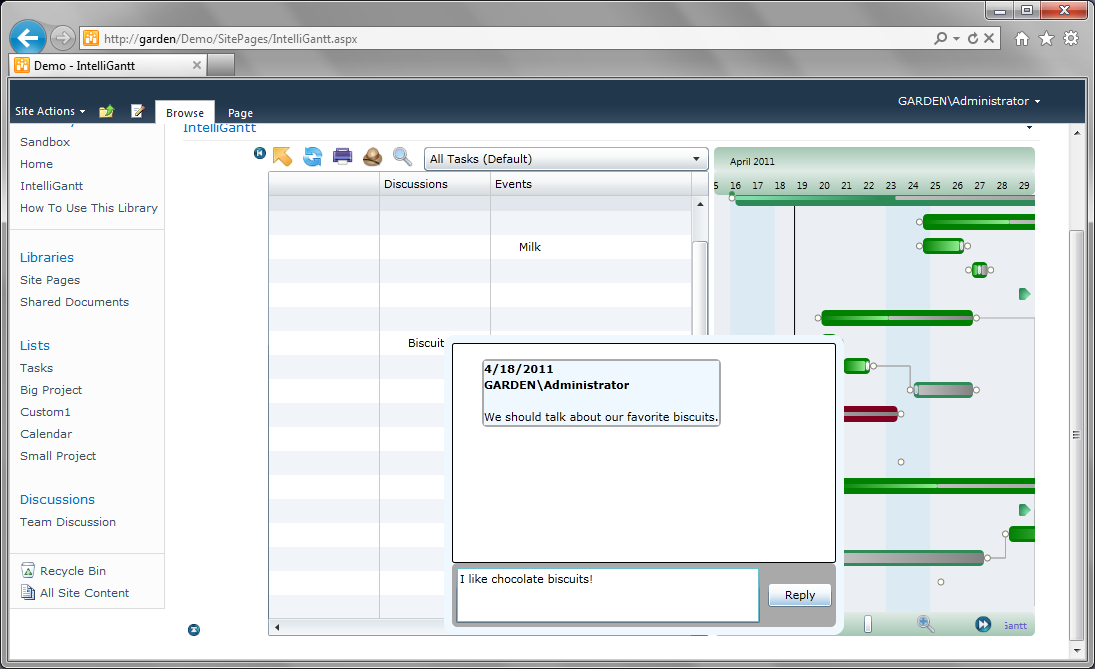
Task: Open the search magnifier in the toolbar
Action: (x=402, y=156)
